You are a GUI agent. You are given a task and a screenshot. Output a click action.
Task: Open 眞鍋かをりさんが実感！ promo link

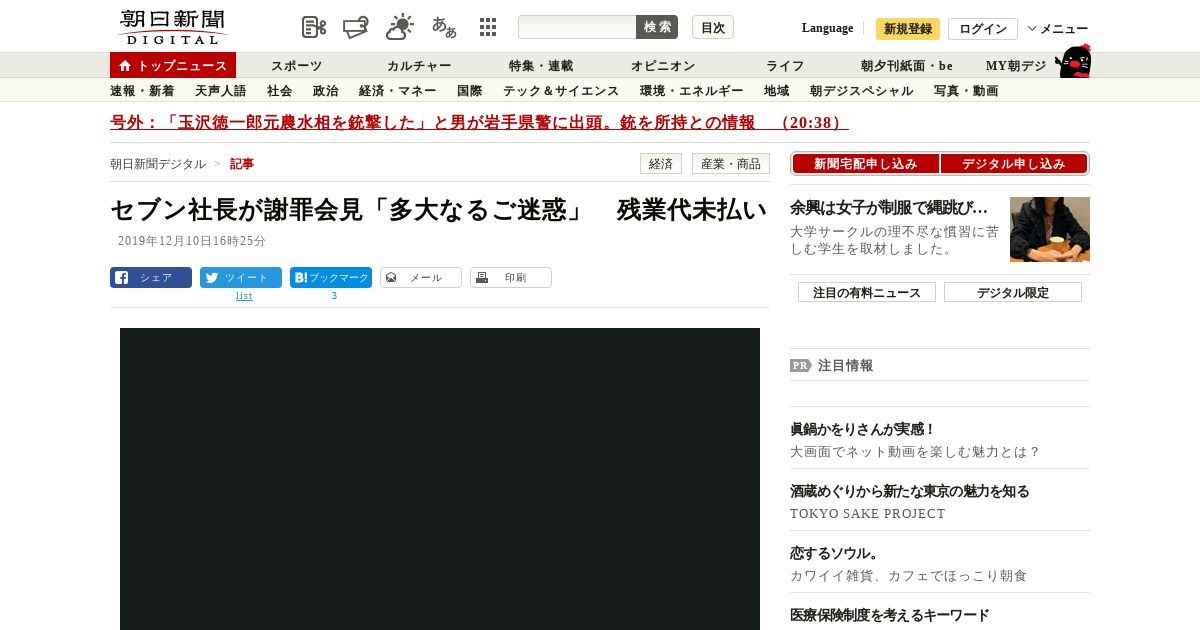point(863,429)
